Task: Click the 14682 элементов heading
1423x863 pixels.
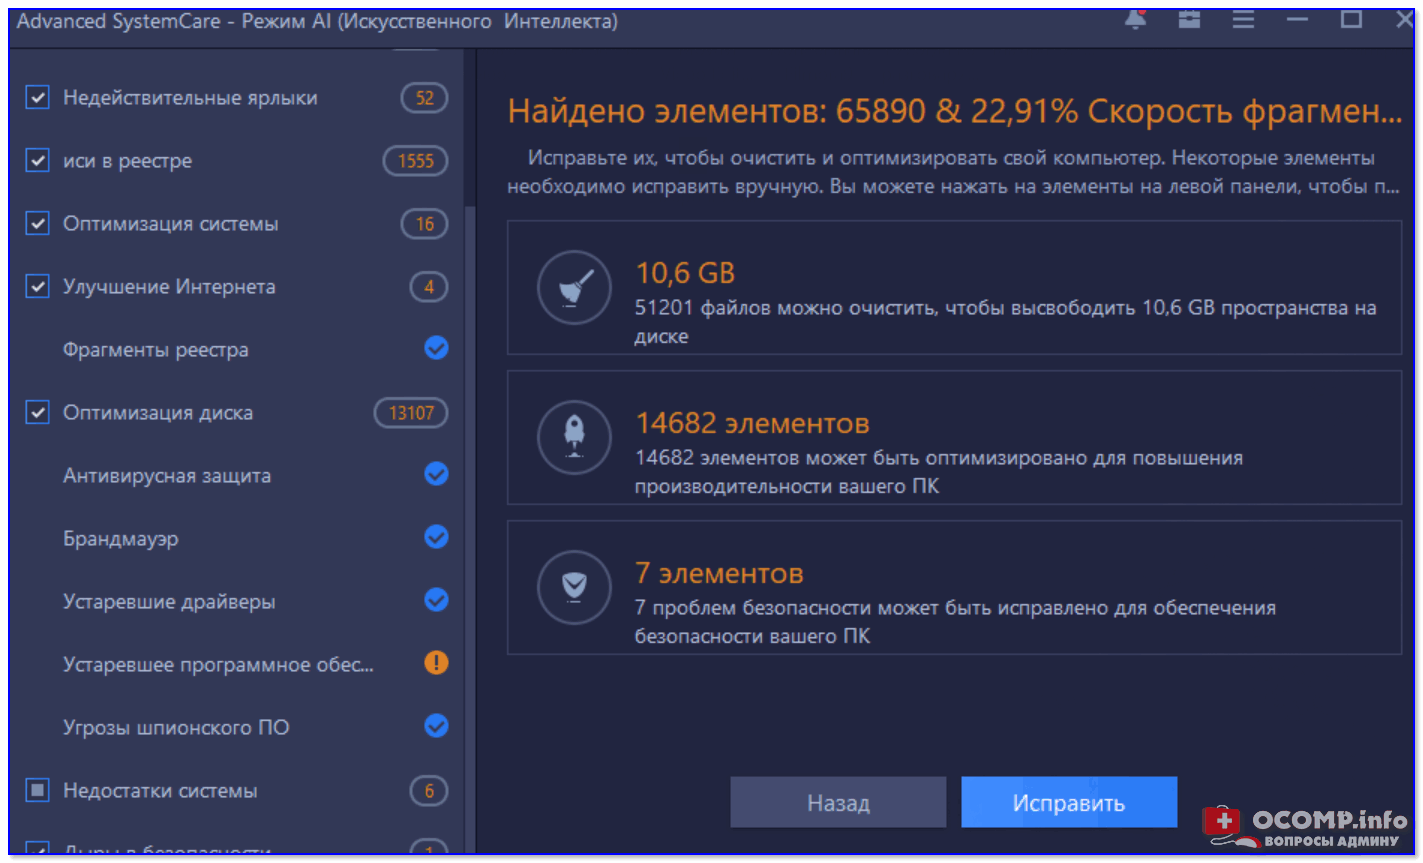Action: pos(752,423)
